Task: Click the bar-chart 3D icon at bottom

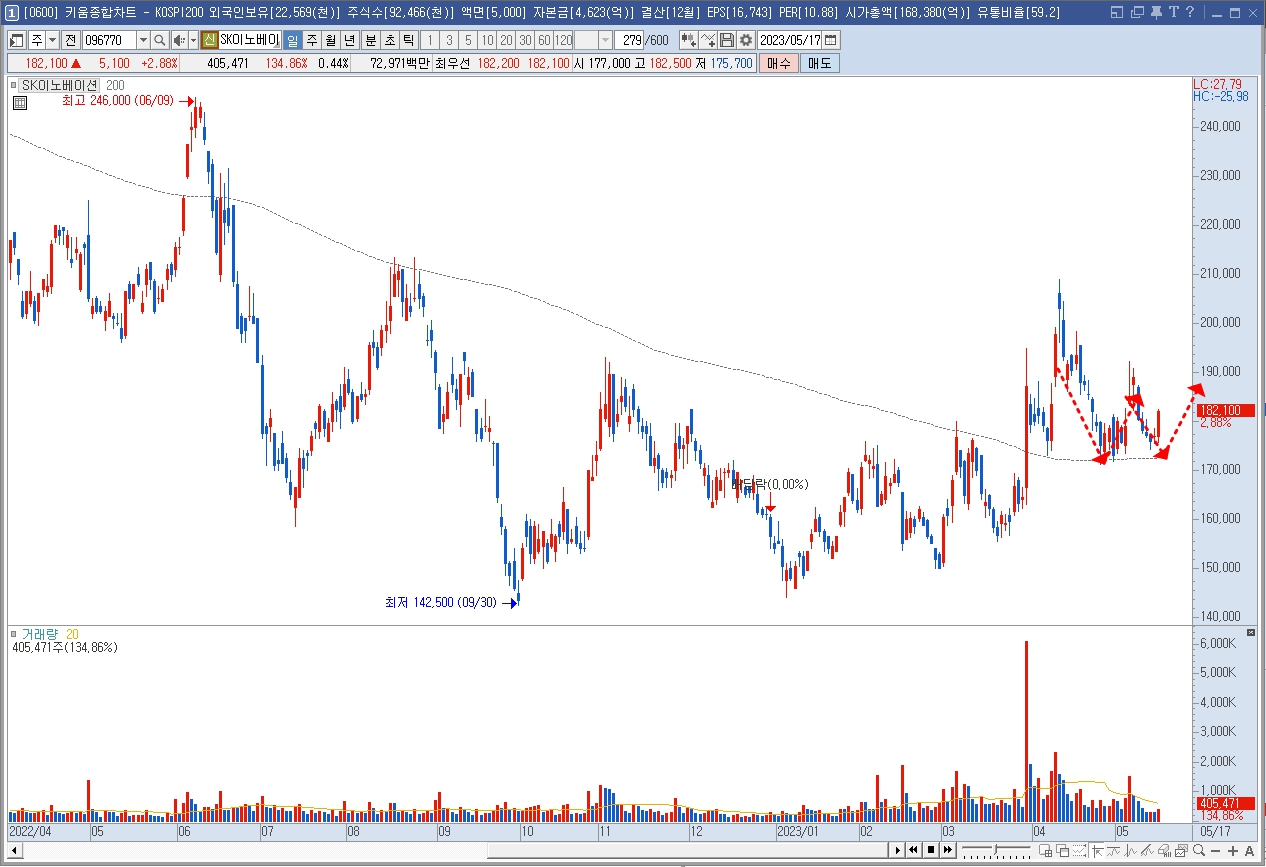Action: (x=1164, y=850)
